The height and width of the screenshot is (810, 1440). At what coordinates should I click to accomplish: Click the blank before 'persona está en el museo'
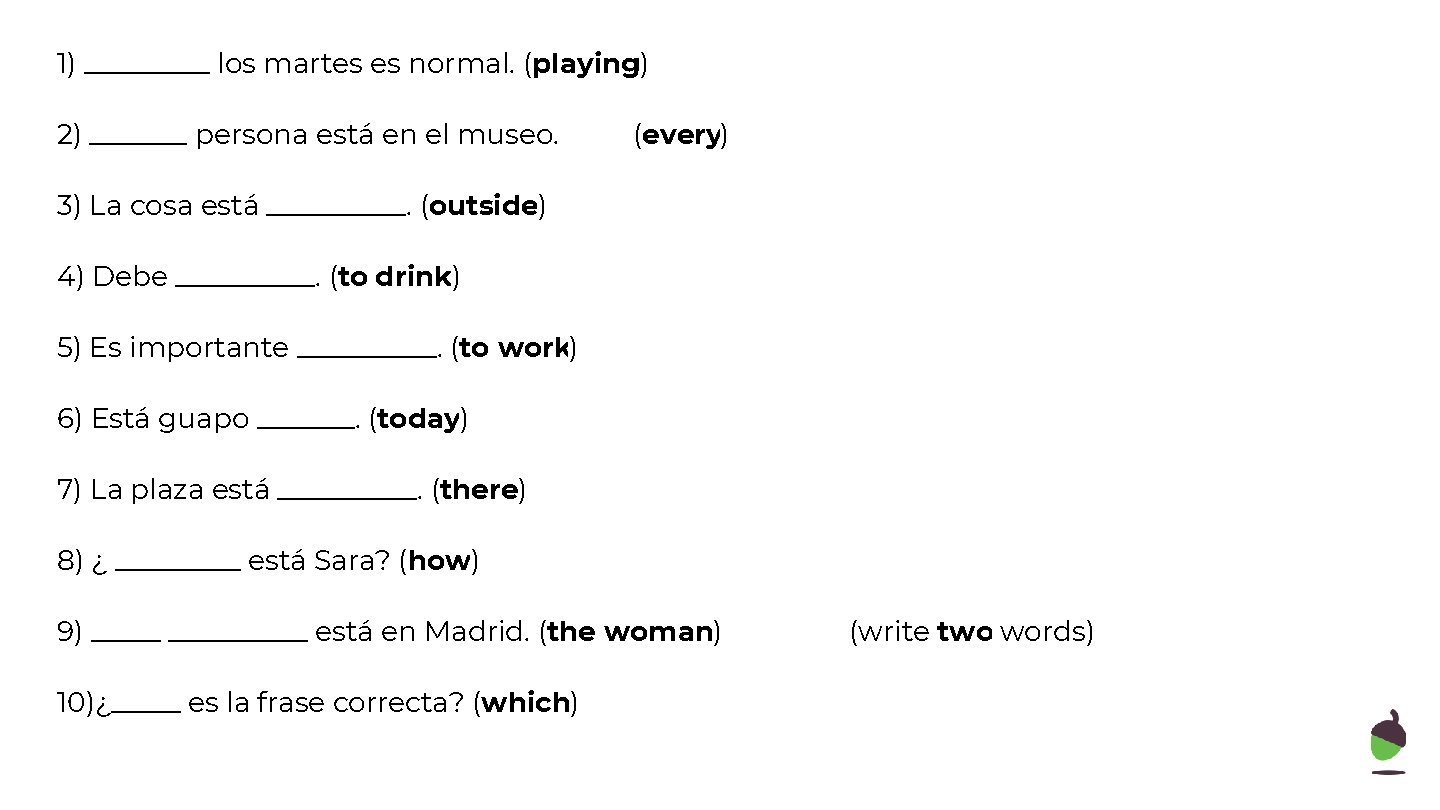(x=138, y=142)
